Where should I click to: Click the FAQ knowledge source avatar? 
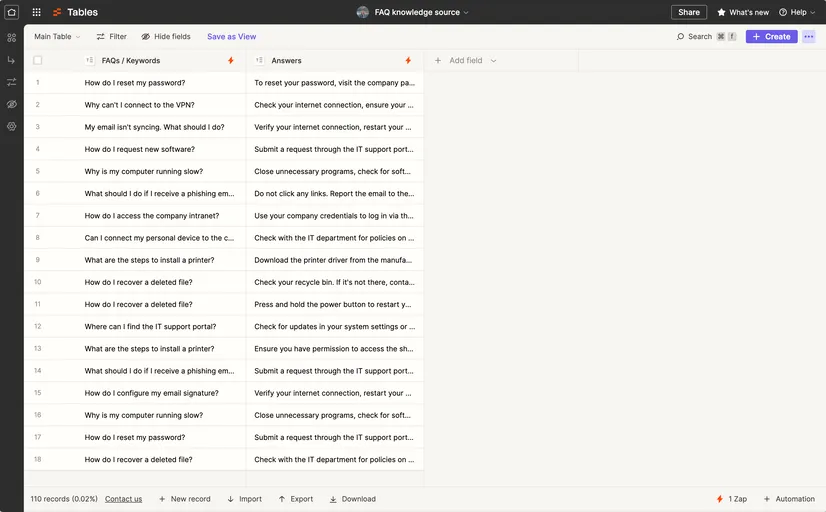coord(363,12)
